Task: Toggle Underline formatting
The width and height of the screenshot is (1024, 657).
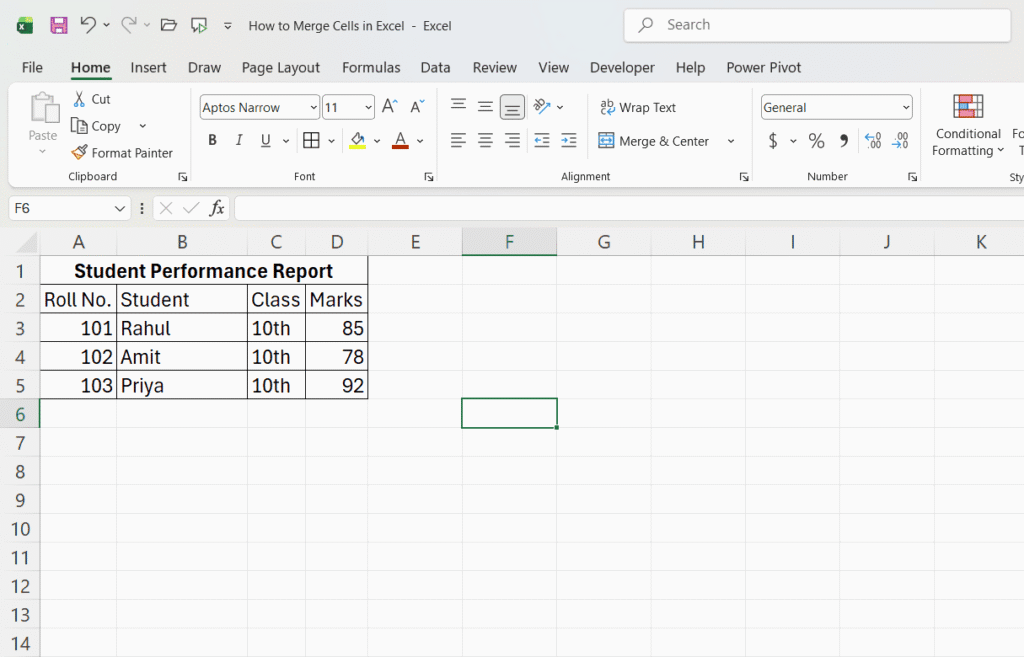Action: click(x=266, y=140)
